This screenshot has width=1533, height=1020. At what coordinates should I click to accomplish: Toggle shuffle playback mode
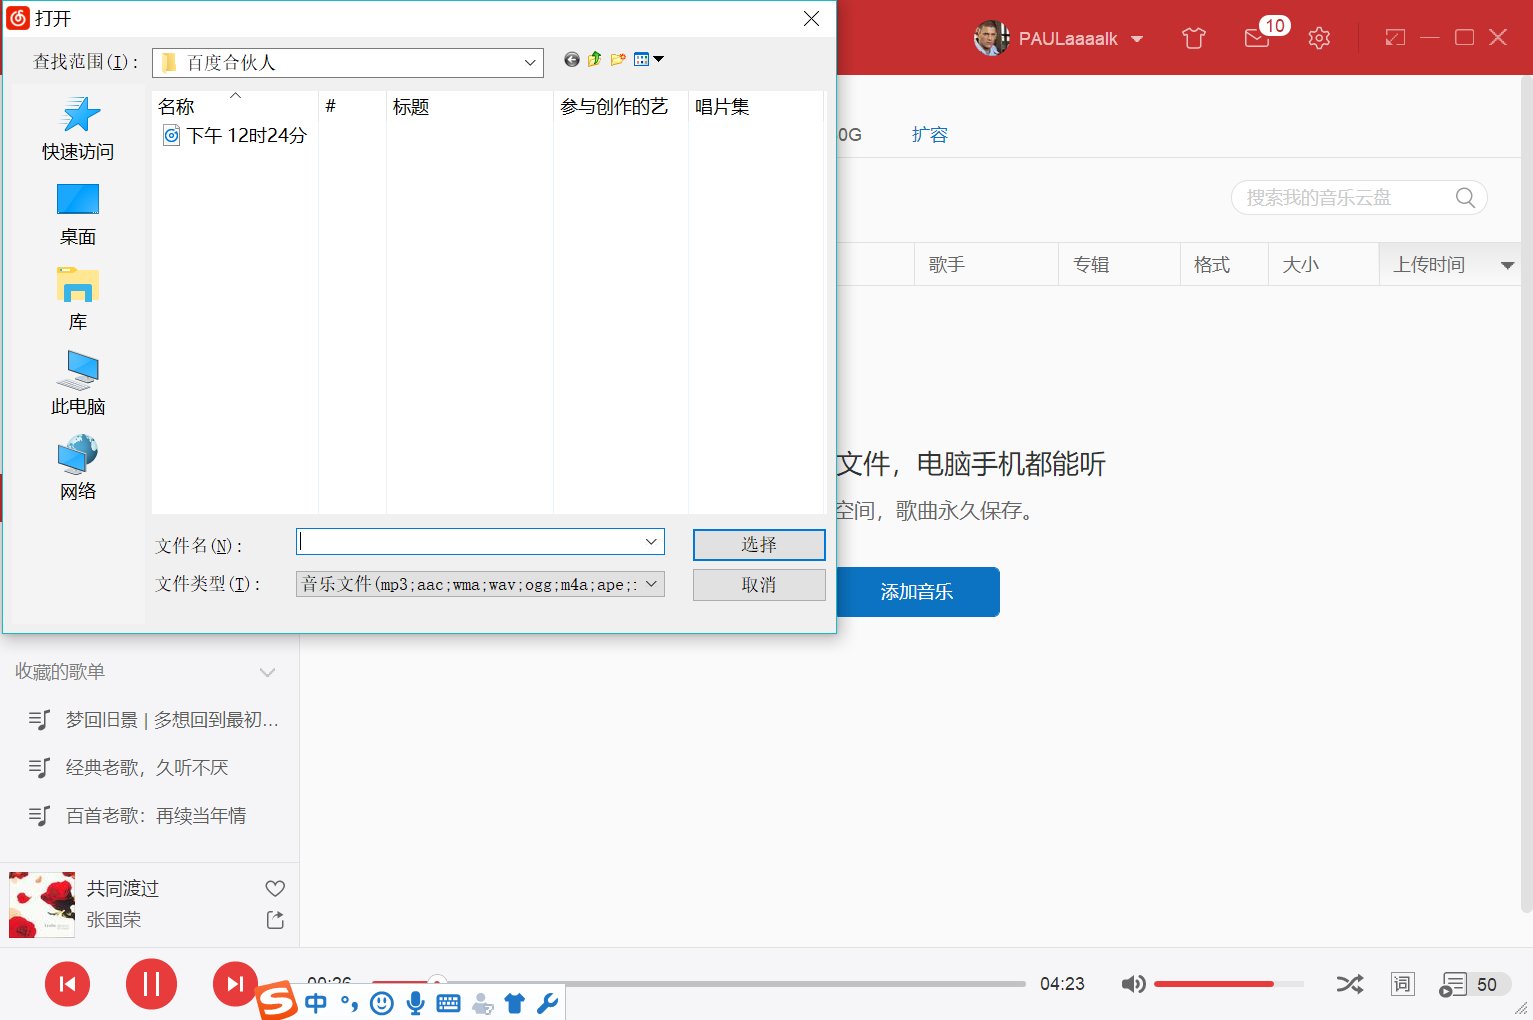(x=1349, y=984)
